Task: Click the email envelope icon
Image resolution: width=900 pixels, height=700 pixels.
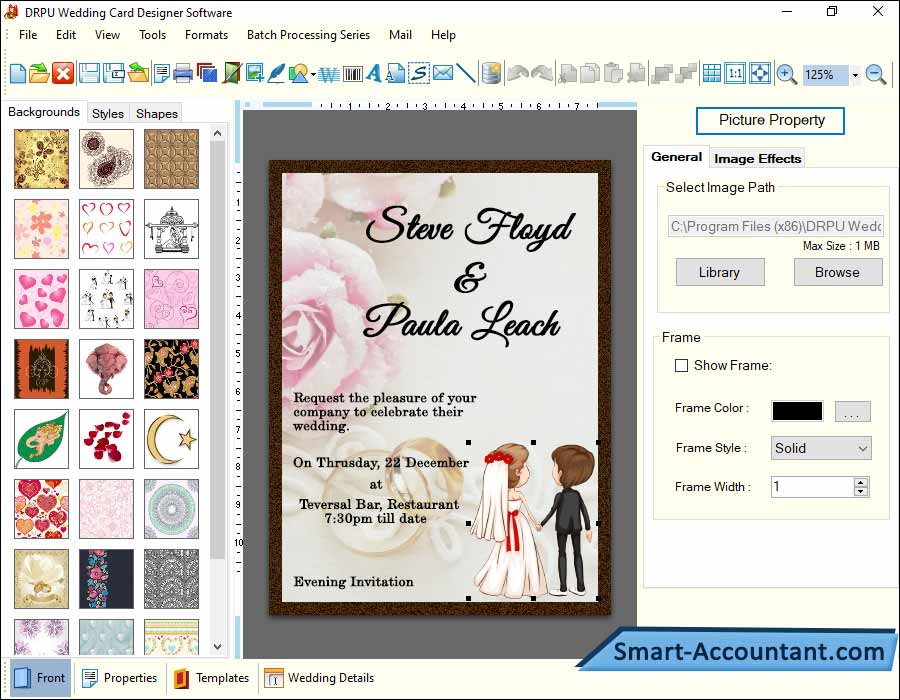Action: (443, 74)
